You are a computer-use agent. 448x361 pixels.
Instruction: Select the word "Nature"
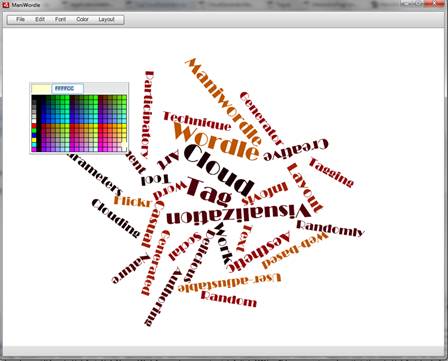[x=132, y=269]
